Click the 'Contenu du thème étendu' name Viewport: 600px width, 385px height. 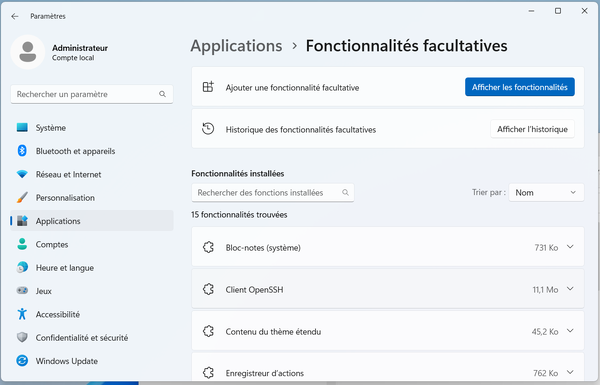pyautogui.click(x=273, y=331)
